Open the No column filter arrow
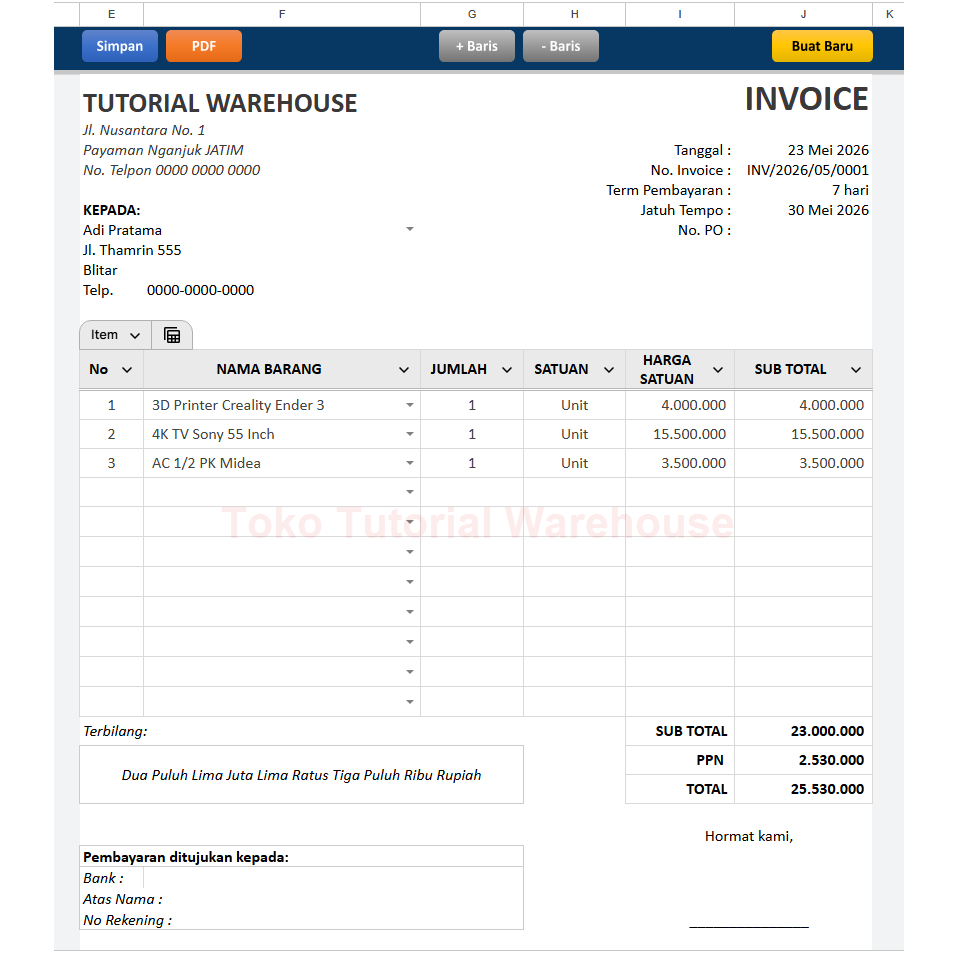The image size is (958, 958). (127, 370)
